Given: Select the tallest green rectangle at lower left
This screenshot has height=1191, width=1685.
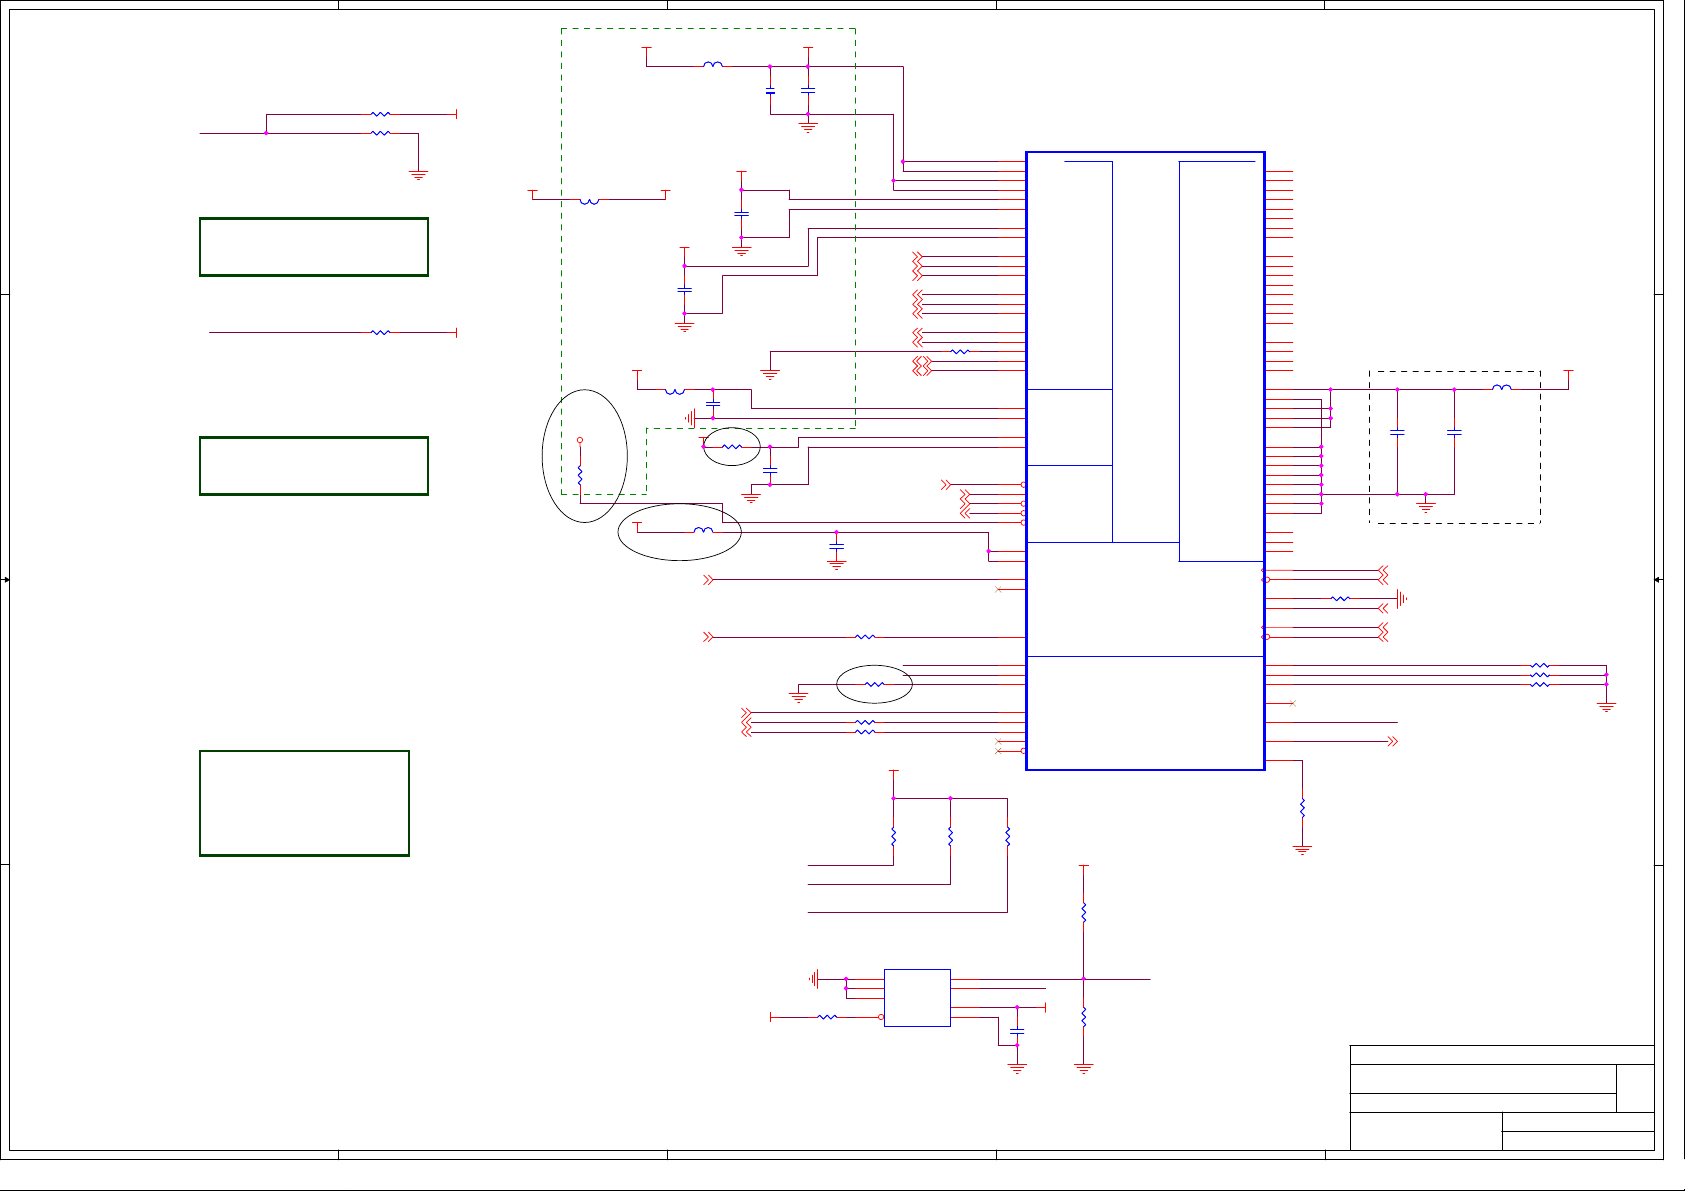Looking at the screenshot, I should [x=305, y=803].
